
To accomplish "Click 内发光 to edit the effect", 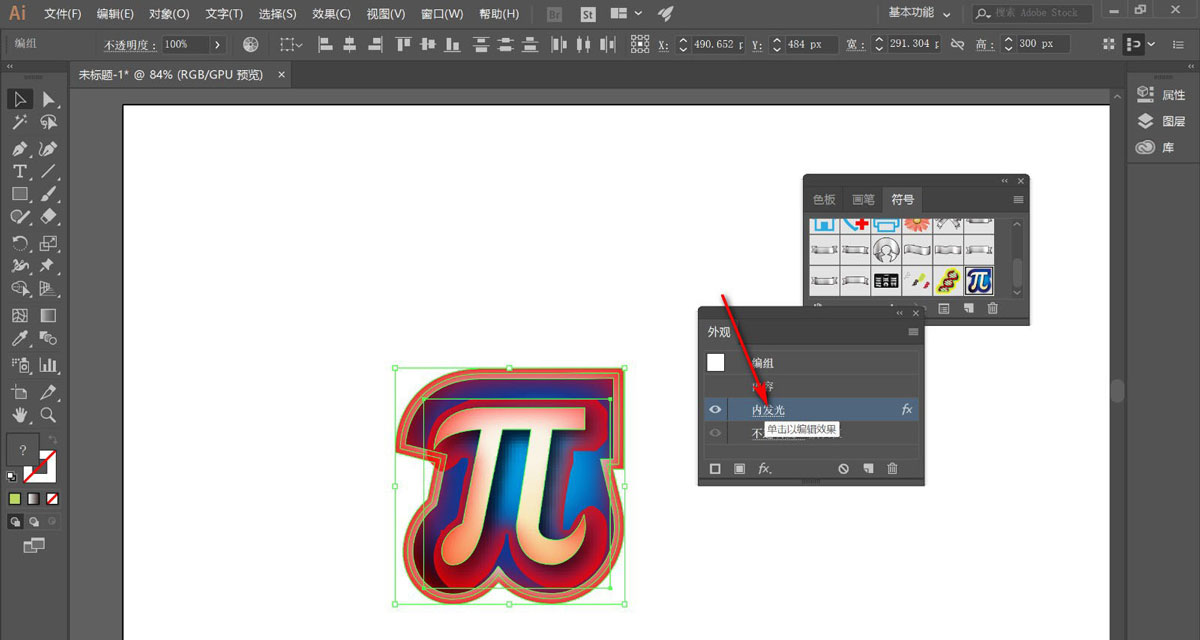I will click(x=768, y=410).
